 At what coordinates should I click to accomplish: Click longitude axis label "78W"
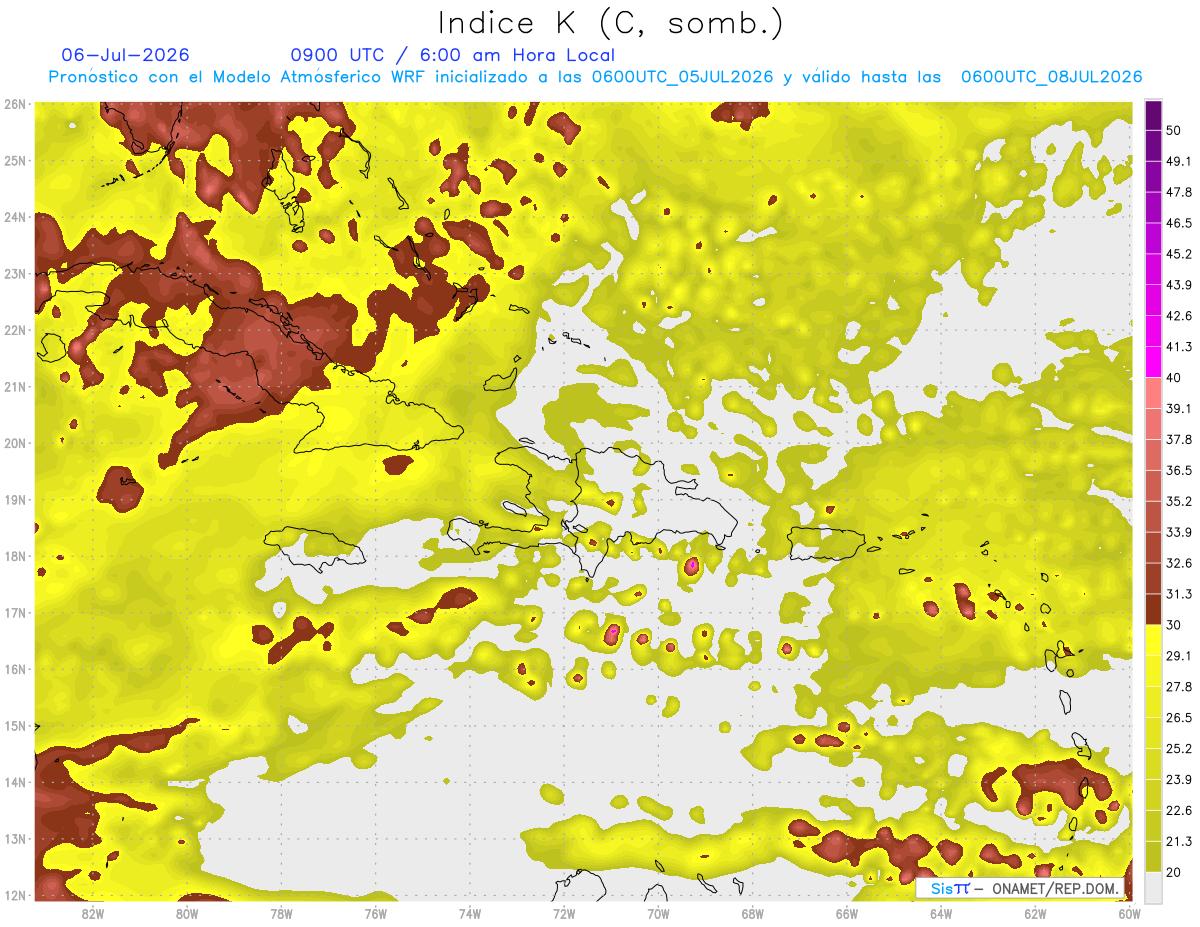[x=281, y=913]
